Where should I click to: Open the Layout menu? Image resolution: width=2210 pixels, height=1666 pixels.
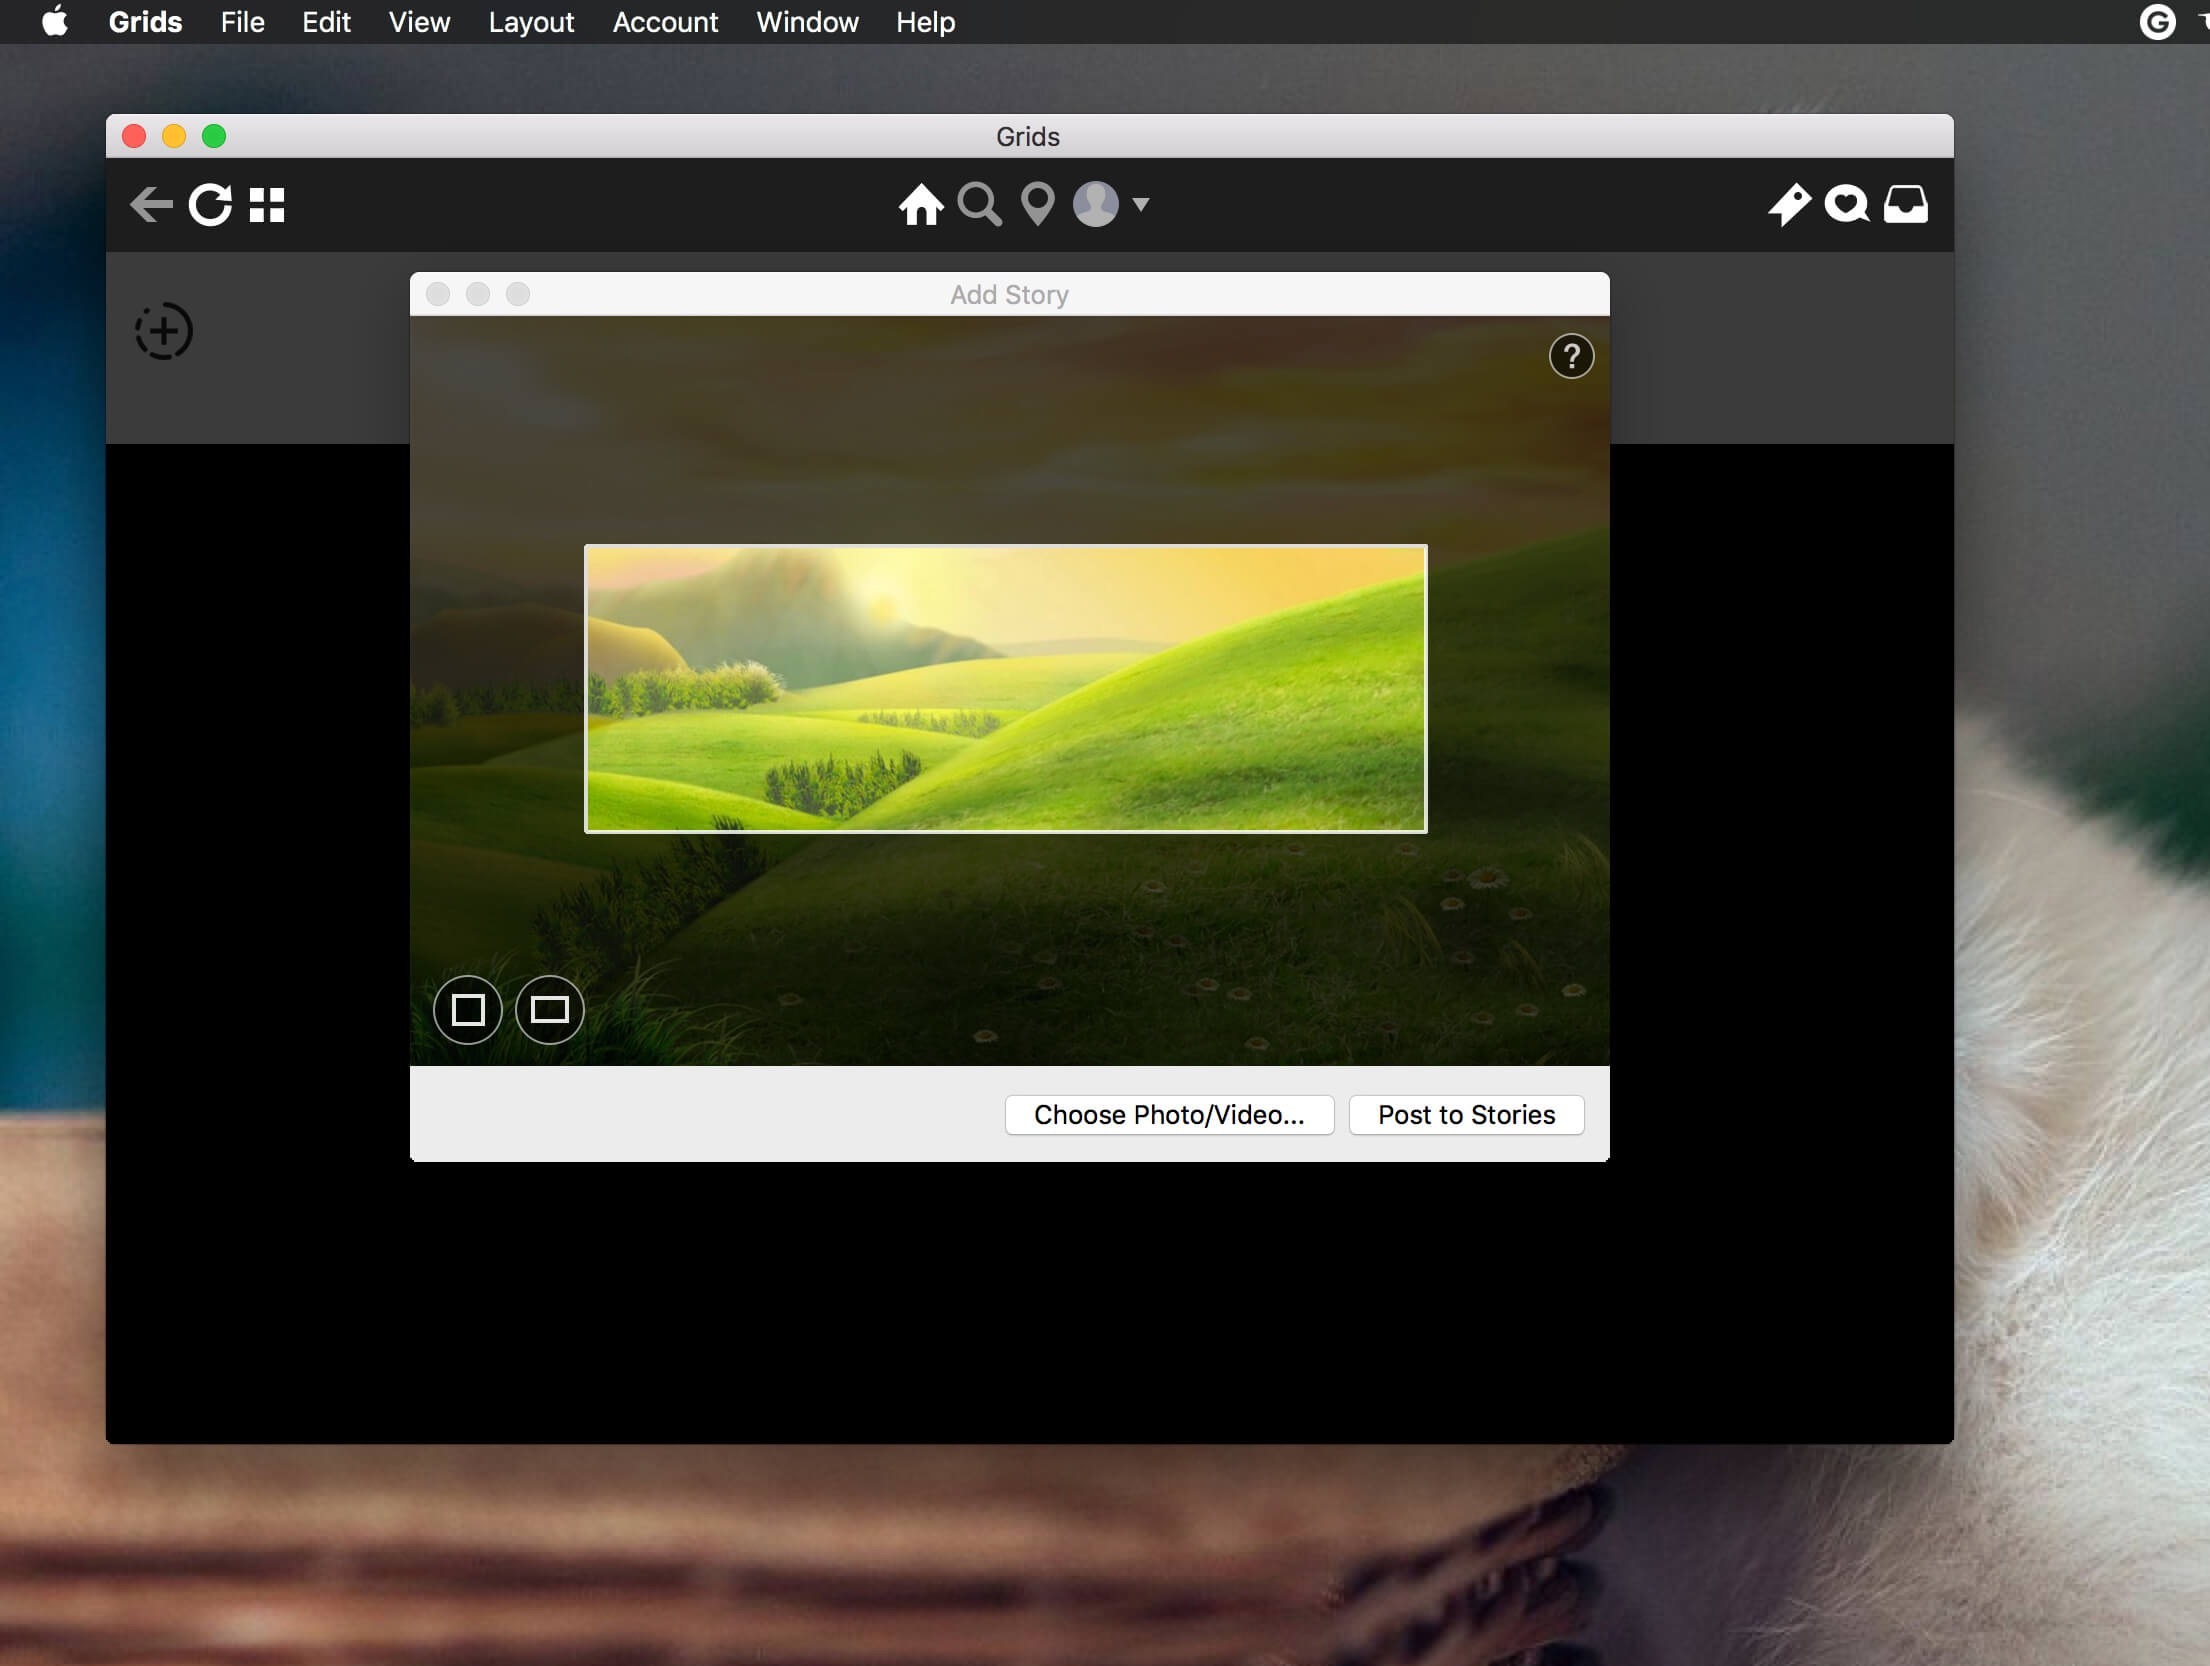point(531,22)
